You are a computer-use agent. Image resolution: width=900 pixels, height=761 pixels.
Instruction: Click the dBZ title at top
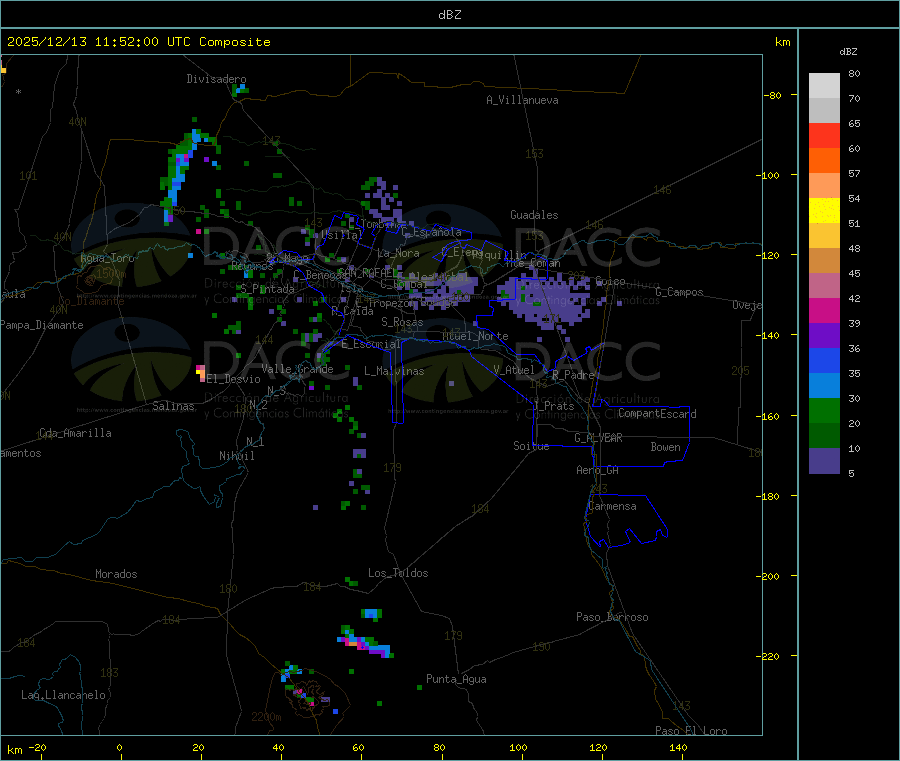[449, 15]
